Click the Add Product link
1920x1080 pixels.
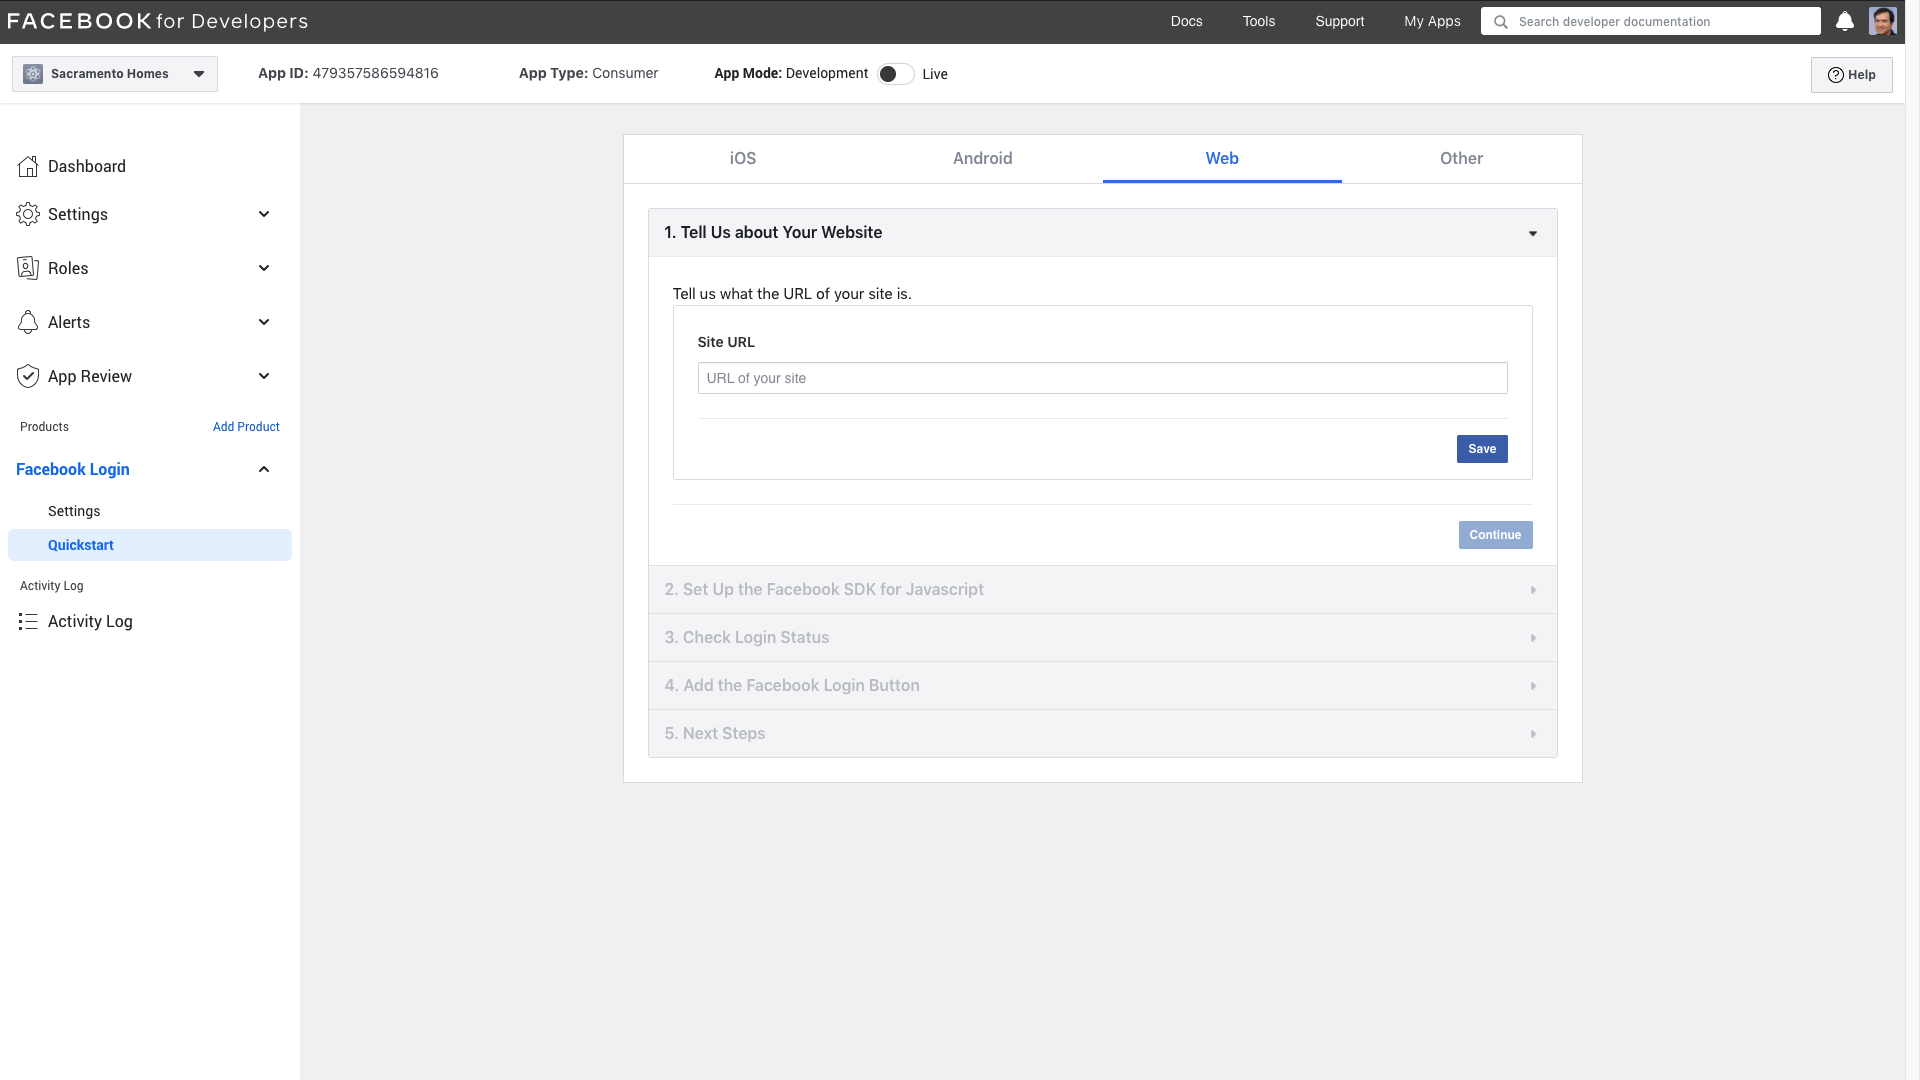pyautogui.click(x=246, y=427)
